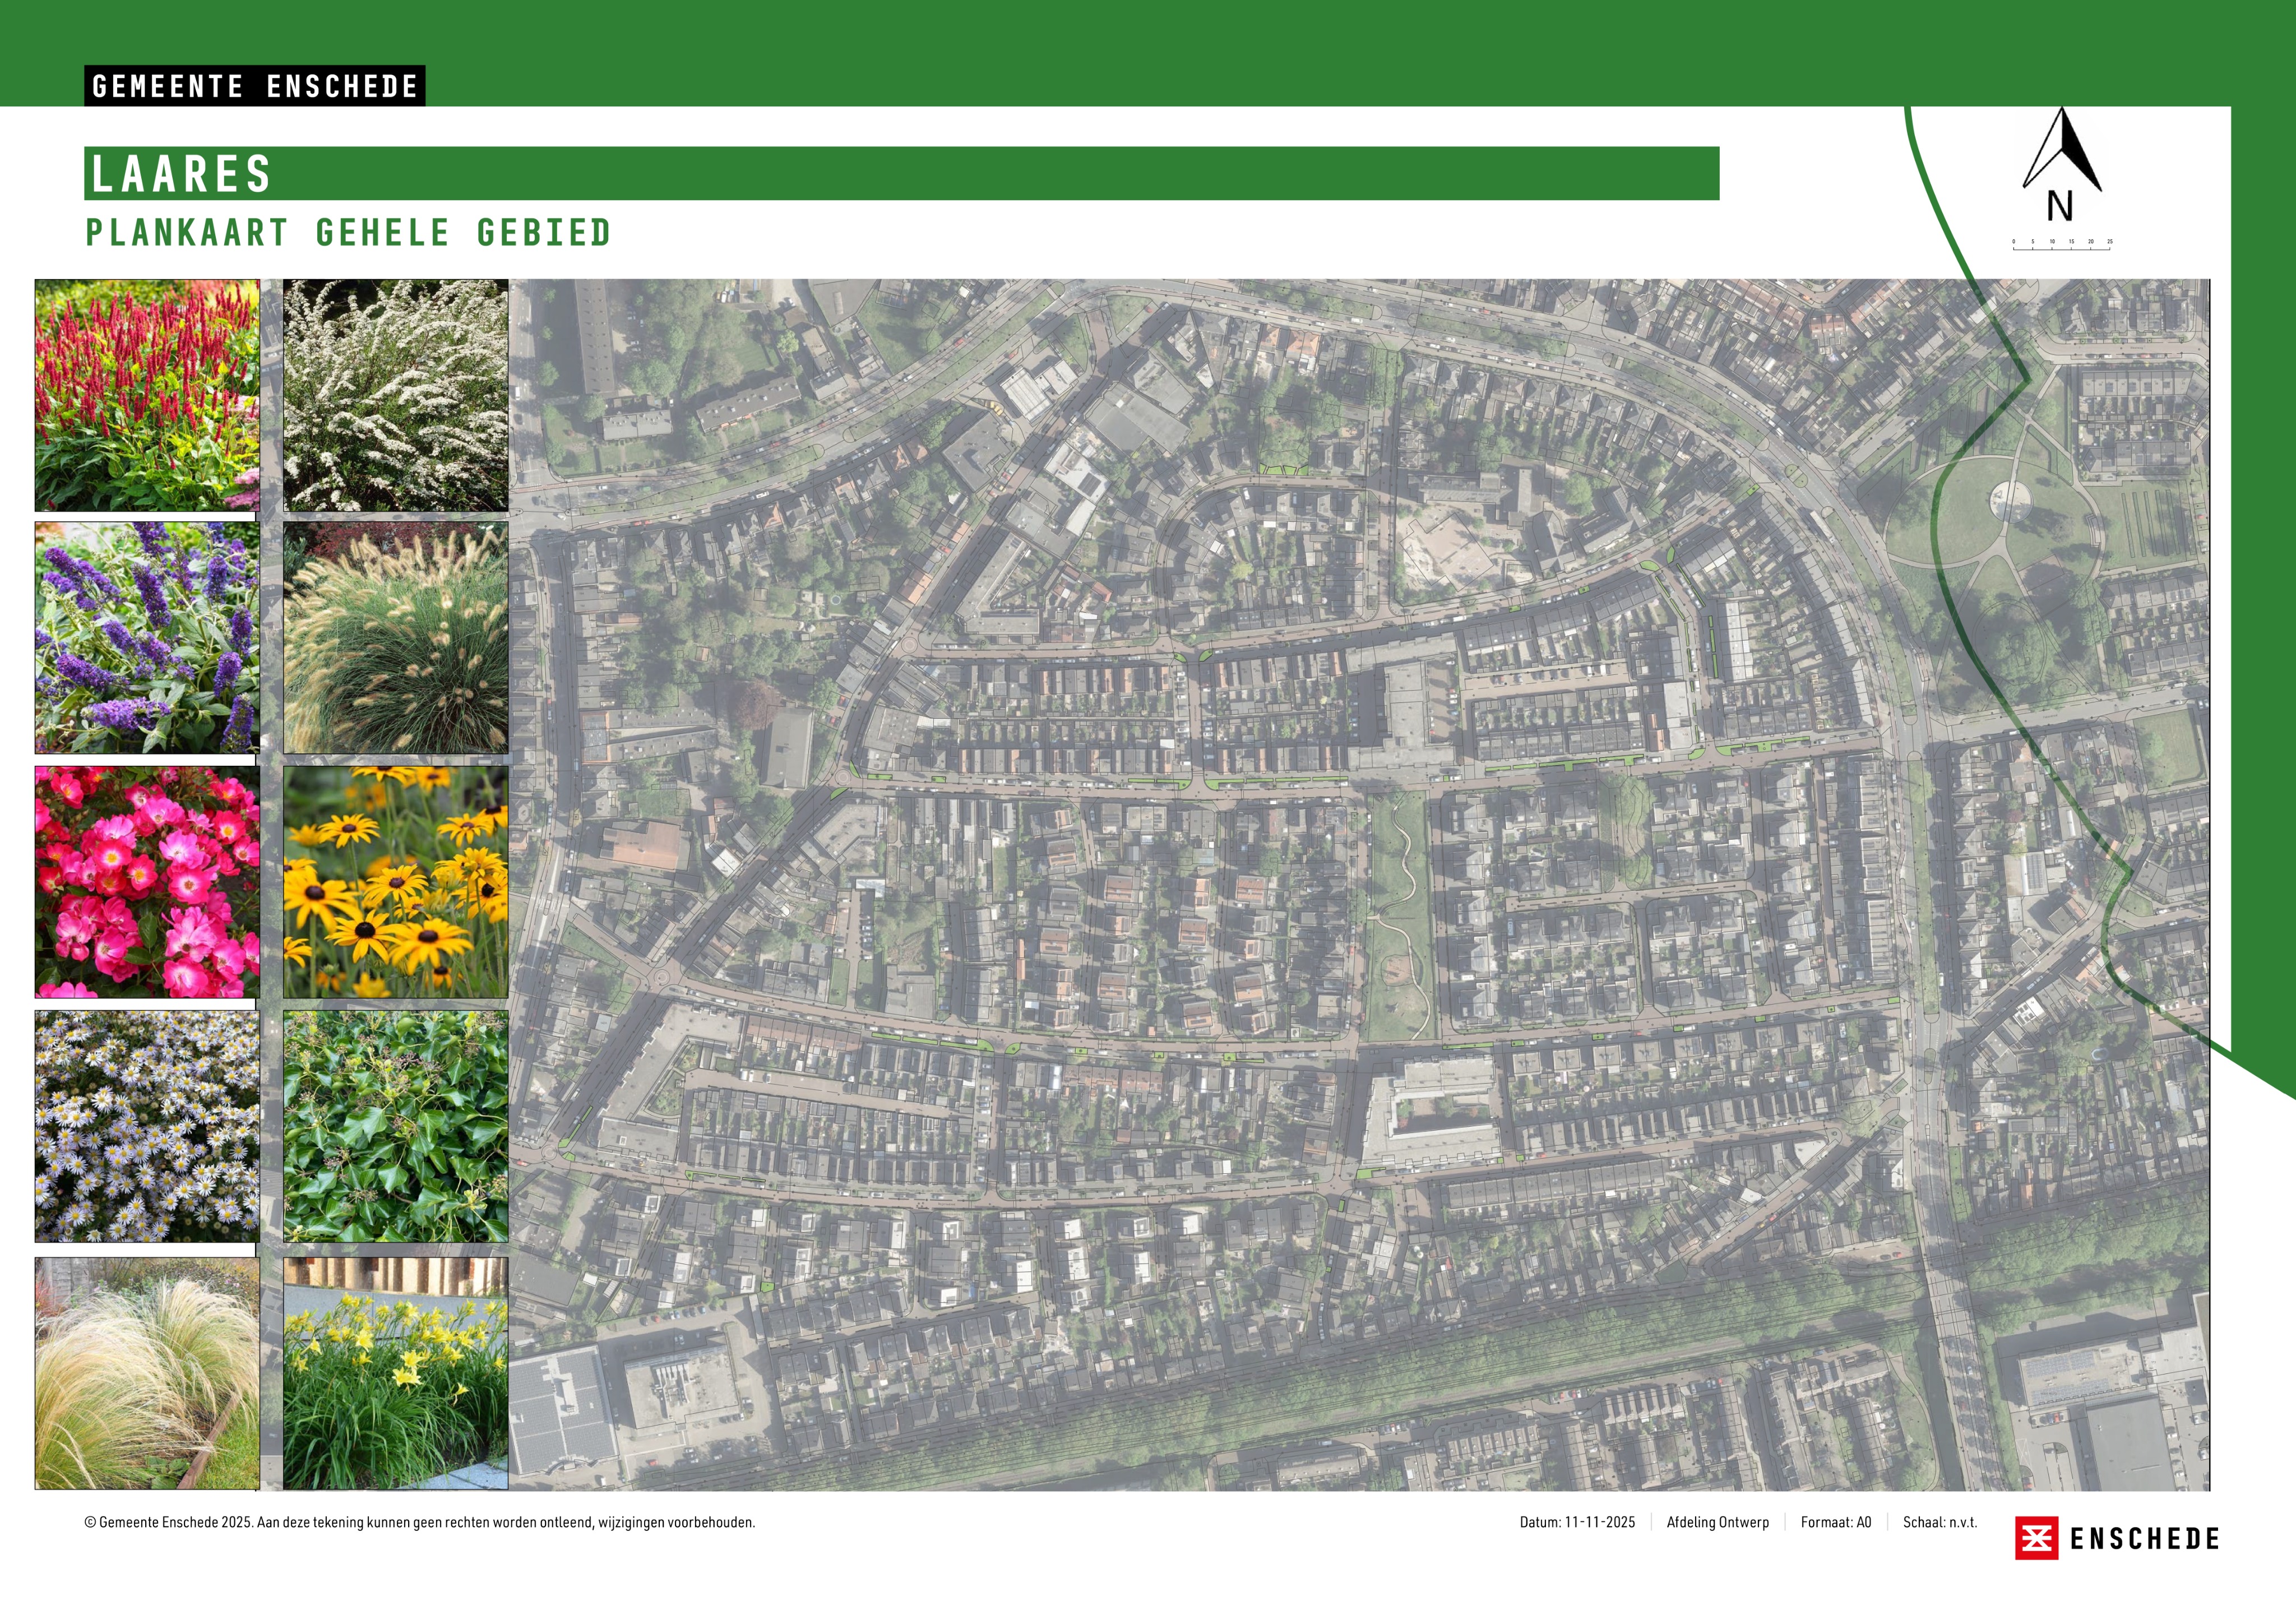Select the yellow daylily photo
The image size is (2296, 1624).
(395, 1373)
